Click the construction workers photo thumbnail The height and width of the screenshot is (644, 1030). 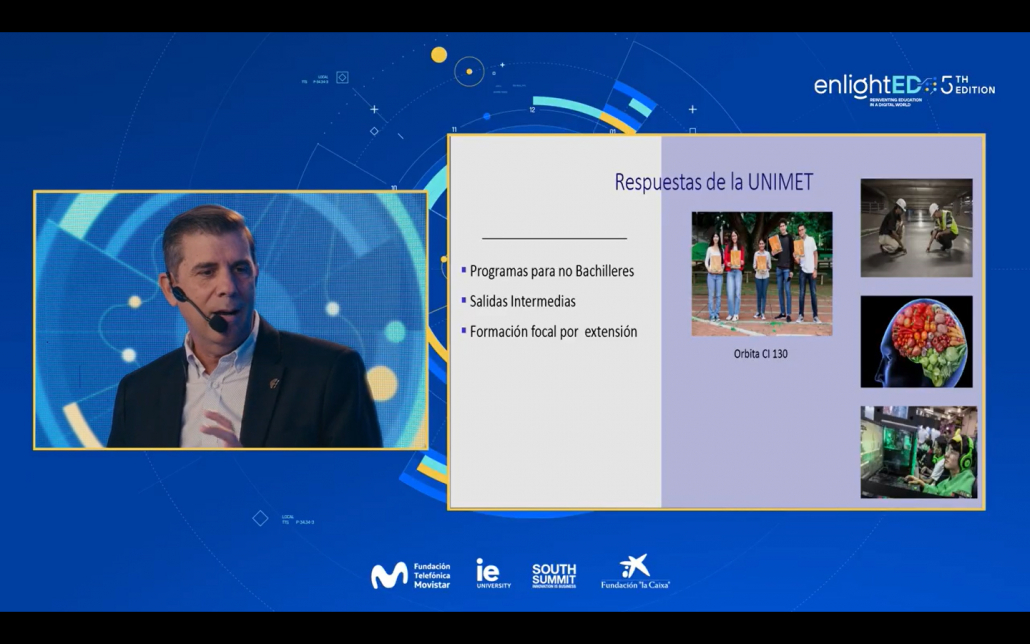[x=916, y=227]
